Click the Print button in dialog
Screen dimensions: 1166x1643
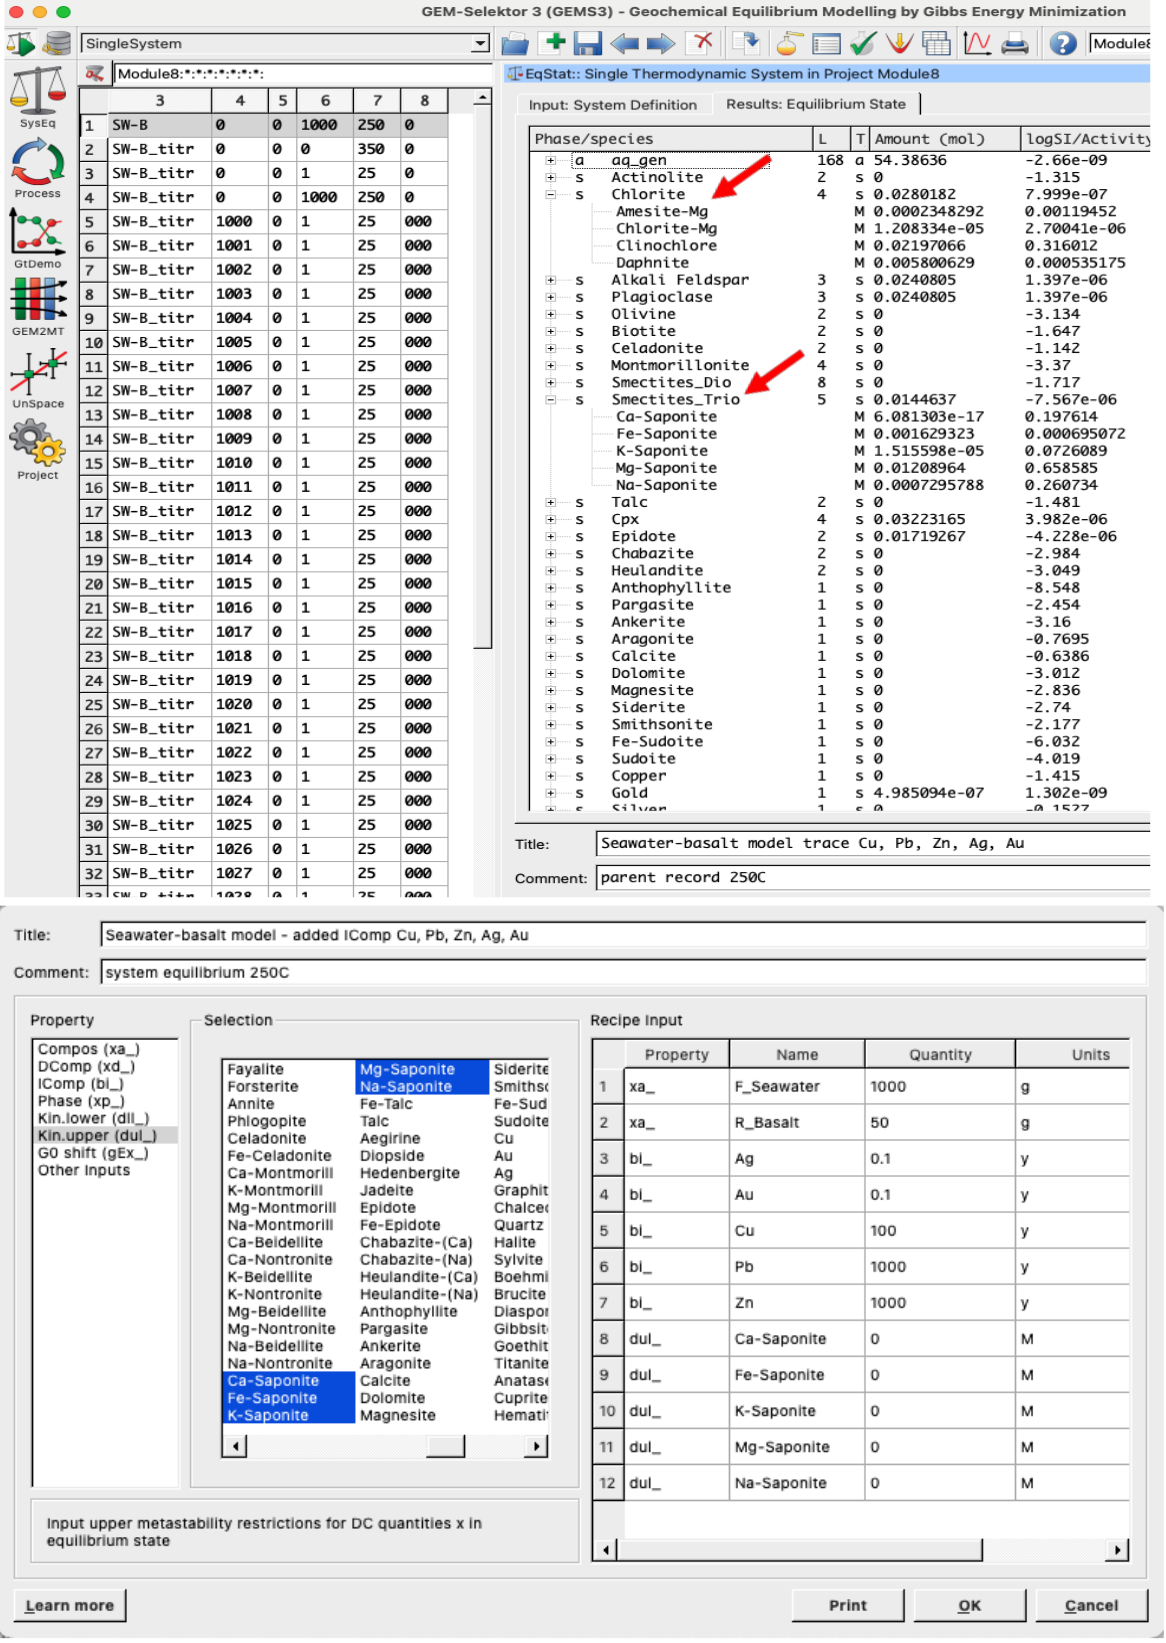point(848,1605)
